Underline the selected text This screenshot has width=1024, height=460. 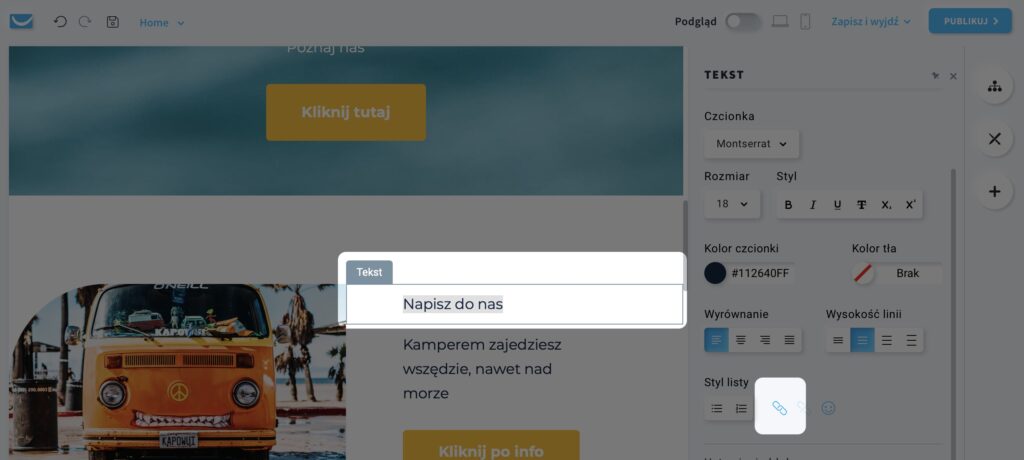(x=837, y=205)
